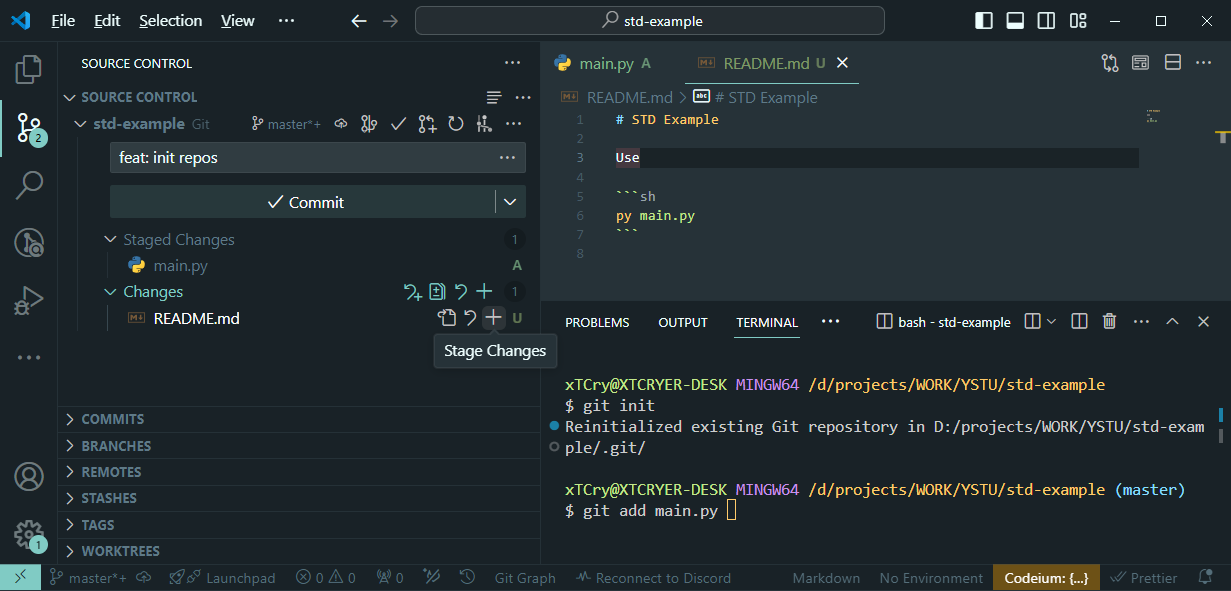Stage README.md with the plus button
1231x591 pixels.
(493, 318)
